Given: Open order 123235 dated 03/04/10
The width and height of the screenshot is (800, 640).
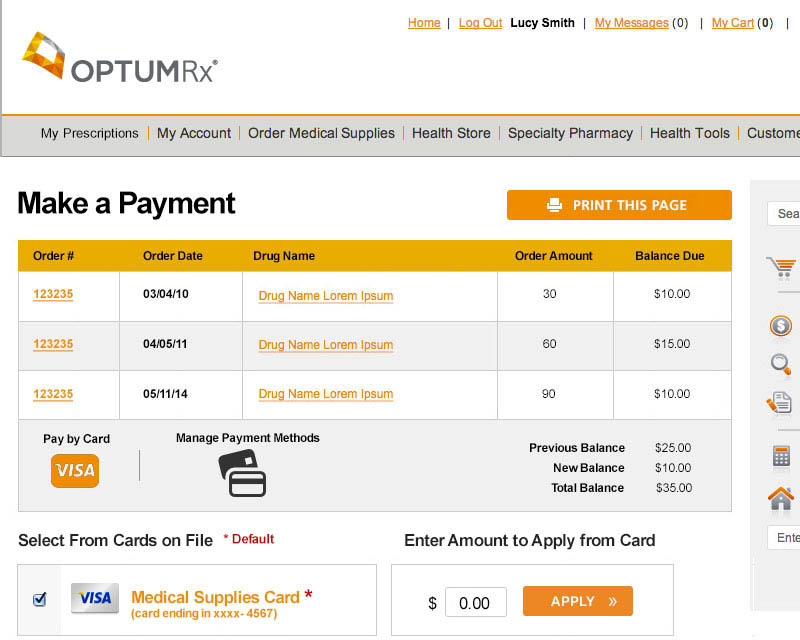Looking at the screenshot, I should pos(53,295).
